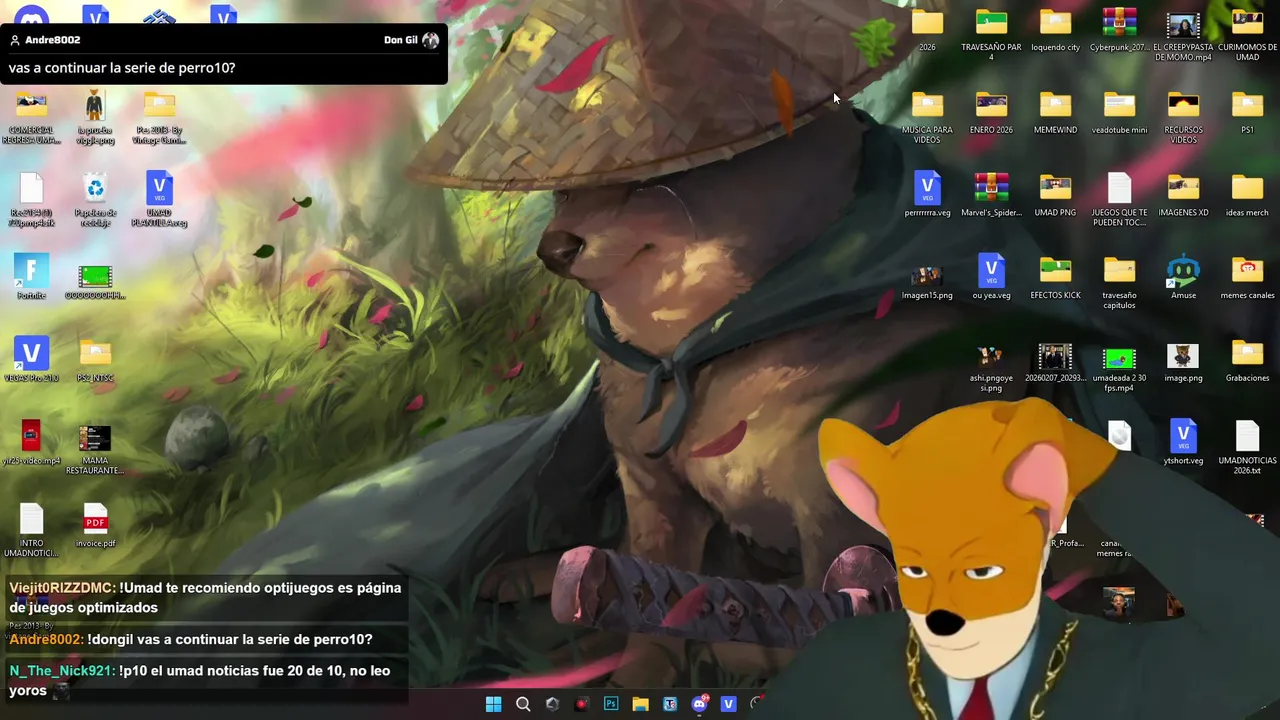Select the 20260207_20293 video file
The width and height of the screenshot is (1280, 720).
(1055, 362)
